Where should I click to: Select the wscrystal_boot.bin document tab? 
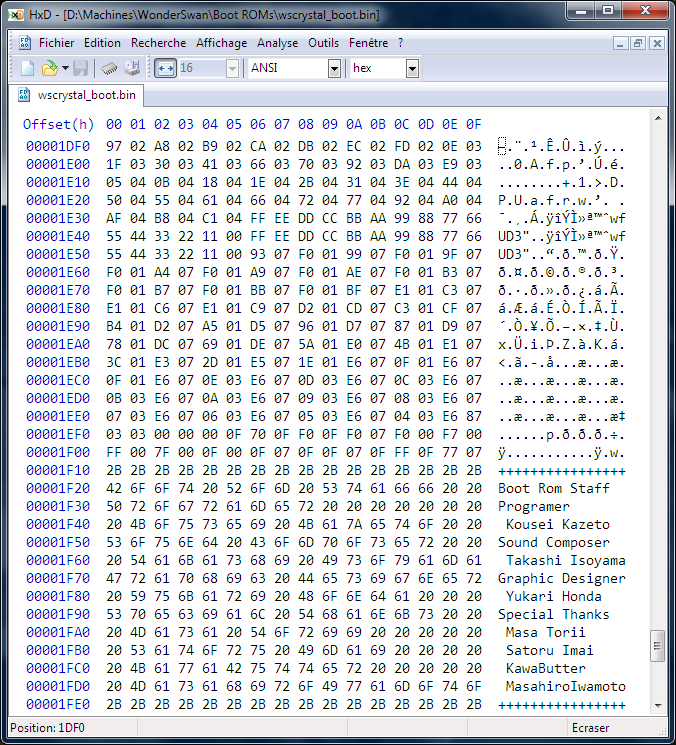(77, 95)
